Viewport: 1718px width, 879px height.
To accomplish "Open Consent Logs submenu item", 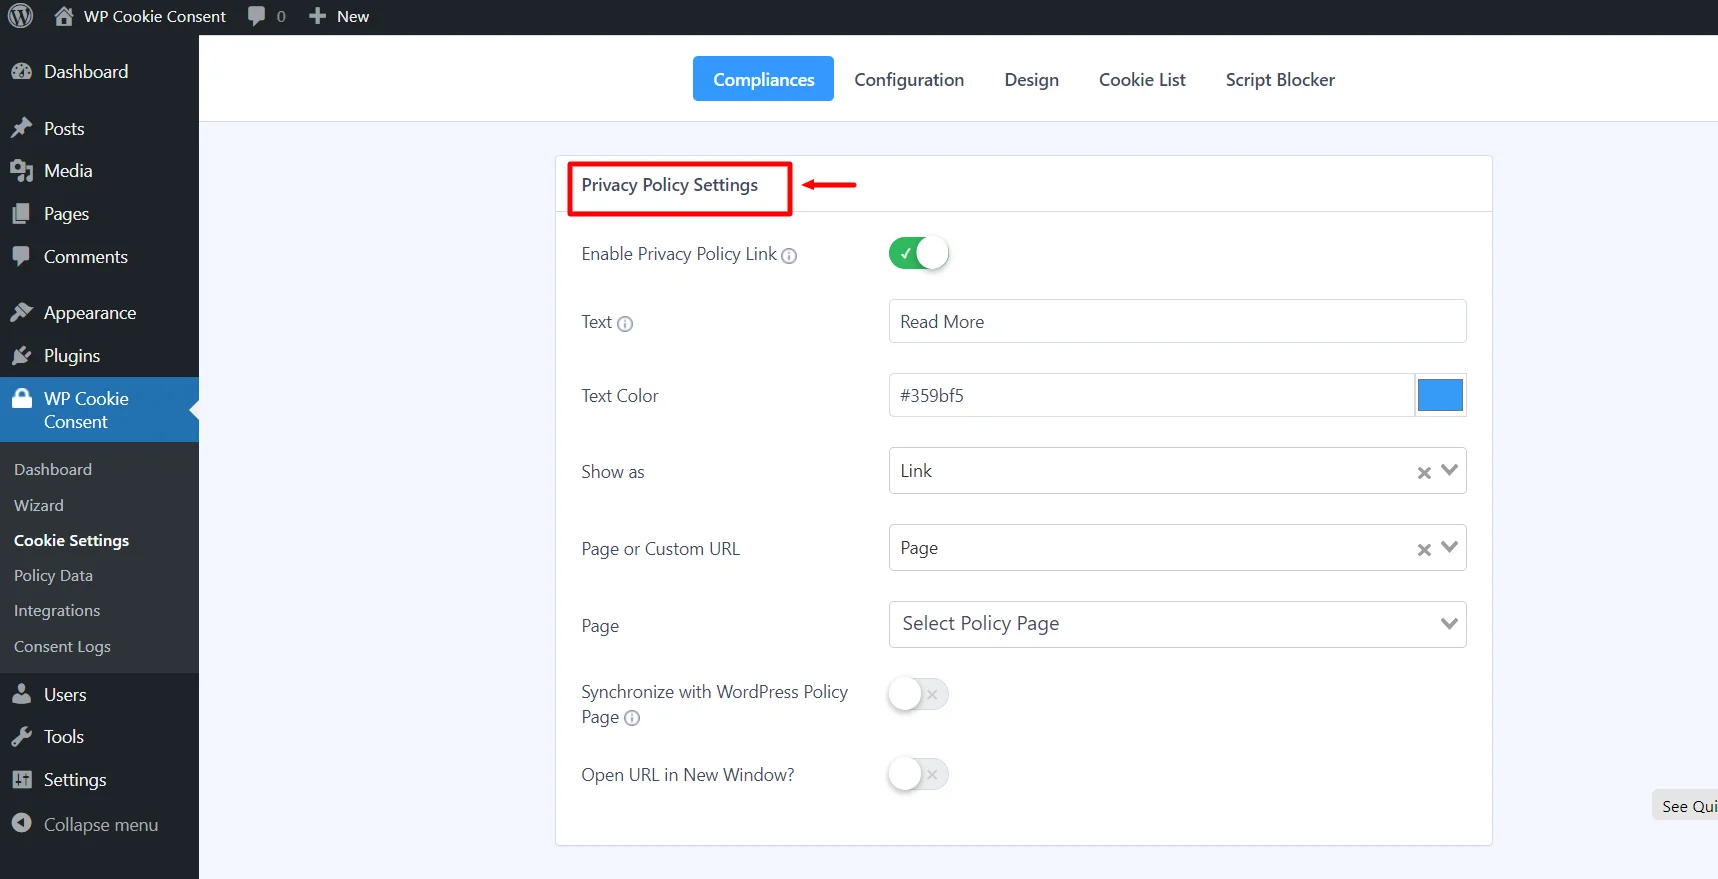I will pos(62,646).
